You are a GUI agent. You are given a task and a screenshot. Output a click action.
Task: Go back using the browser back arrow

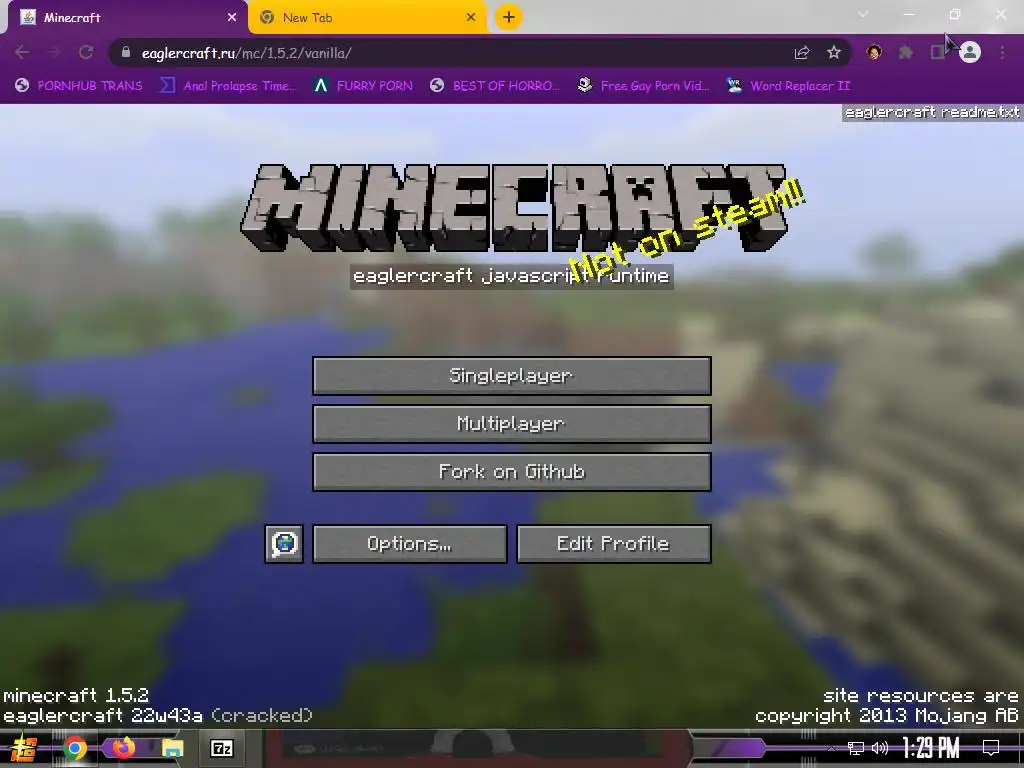tap(22, 52)
